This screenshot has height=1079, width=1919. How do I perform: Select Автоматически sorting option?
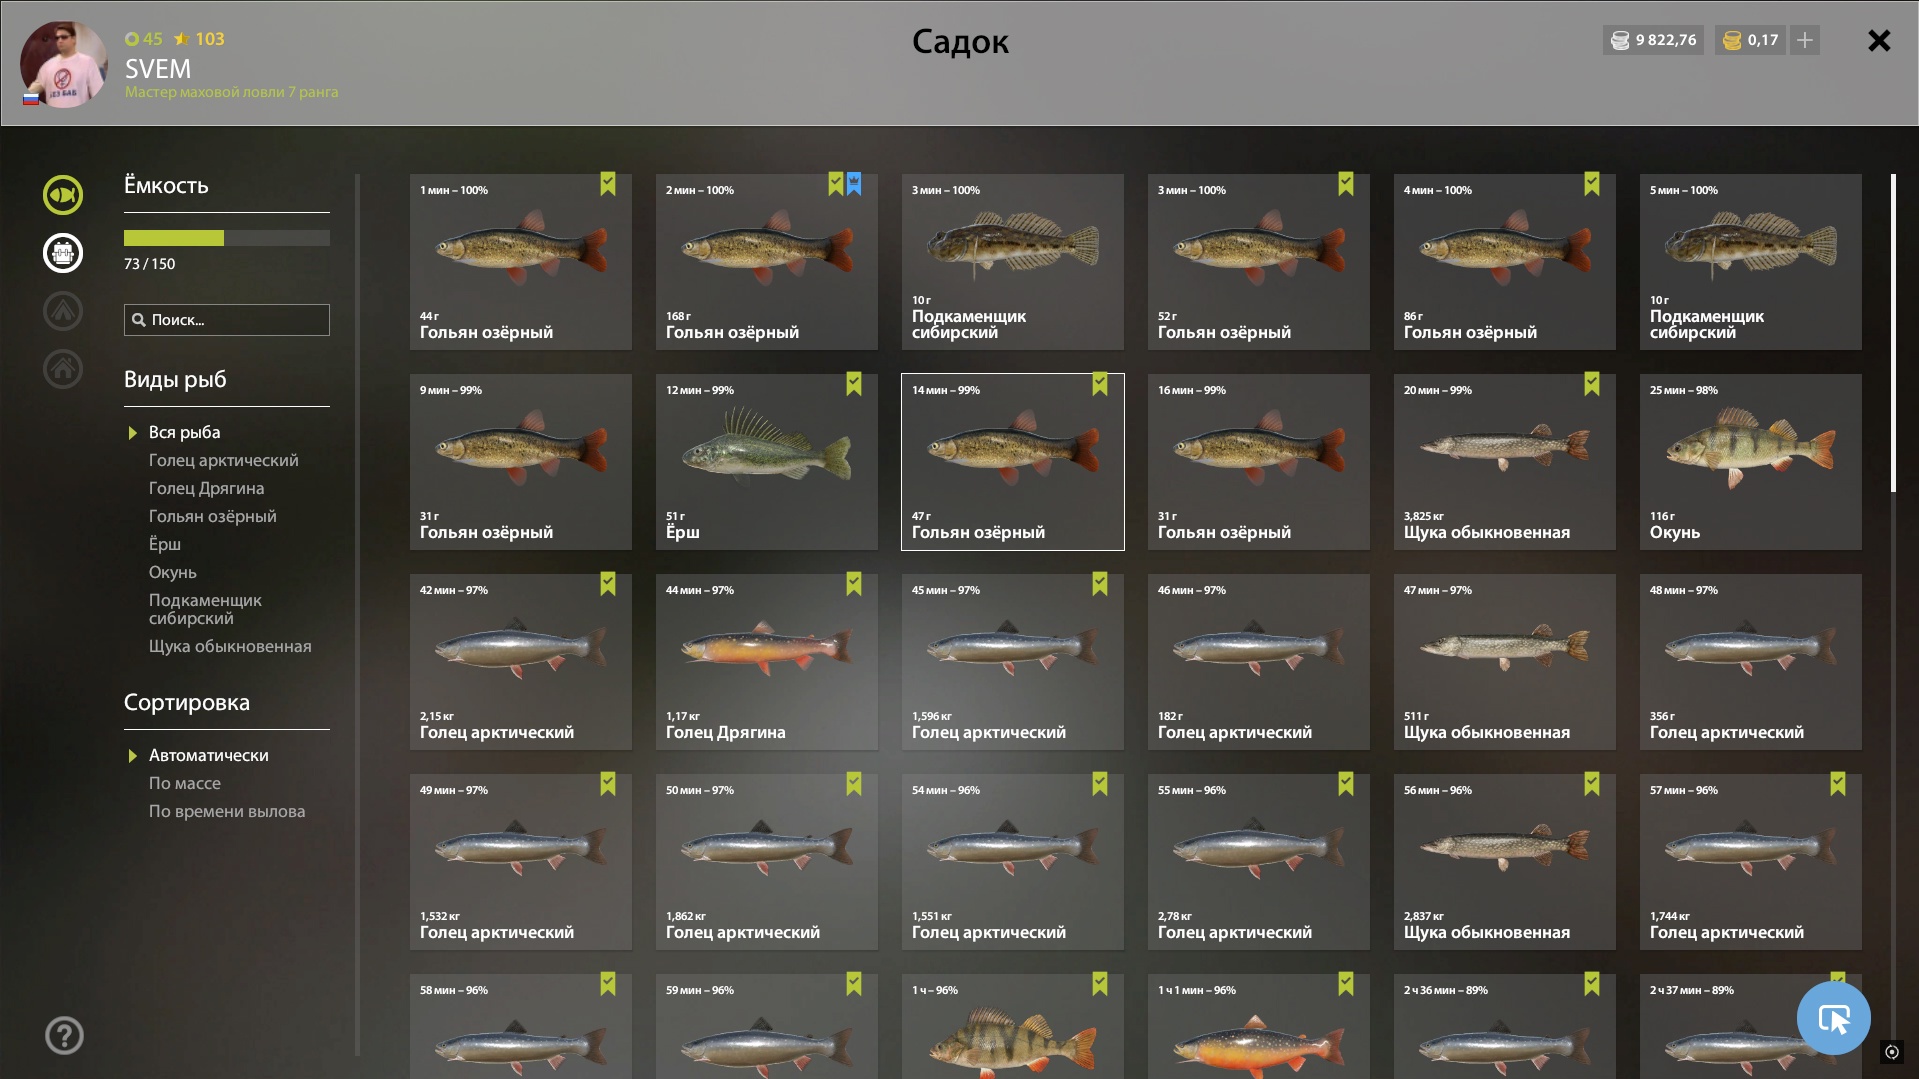209,755
